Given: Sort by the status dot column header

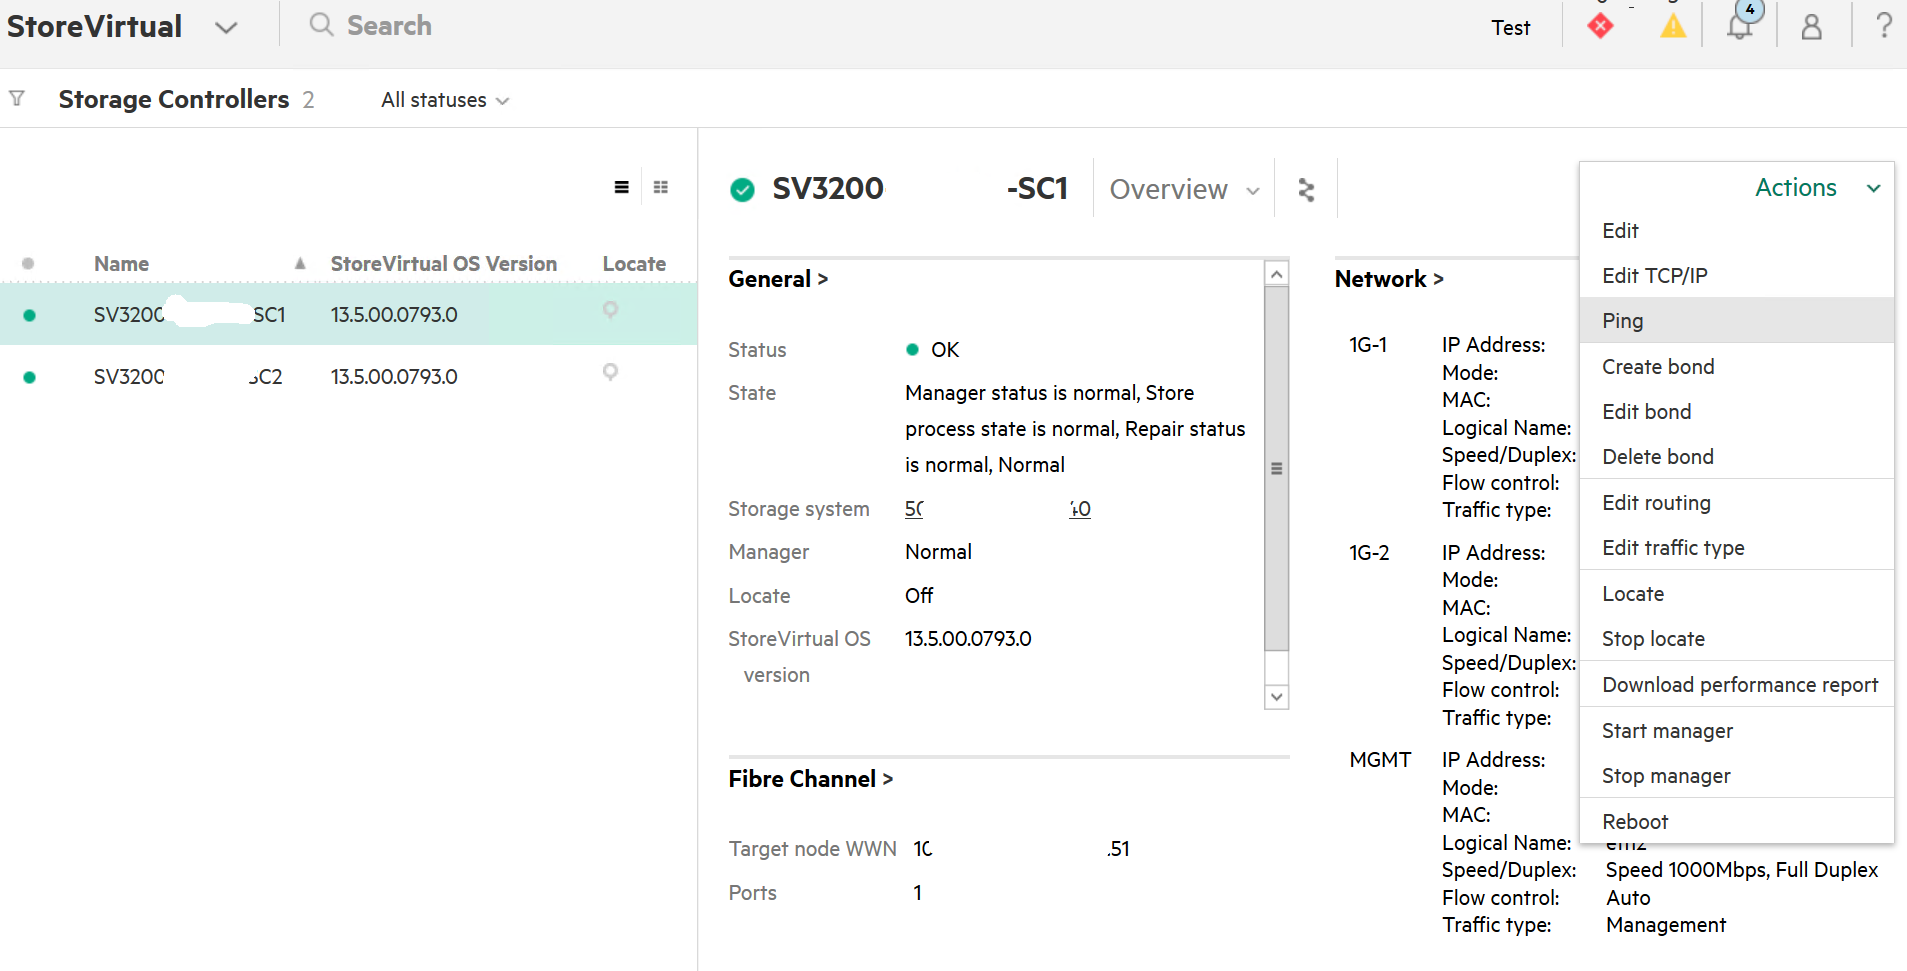Looking at the screenshot, I should 28,264.
